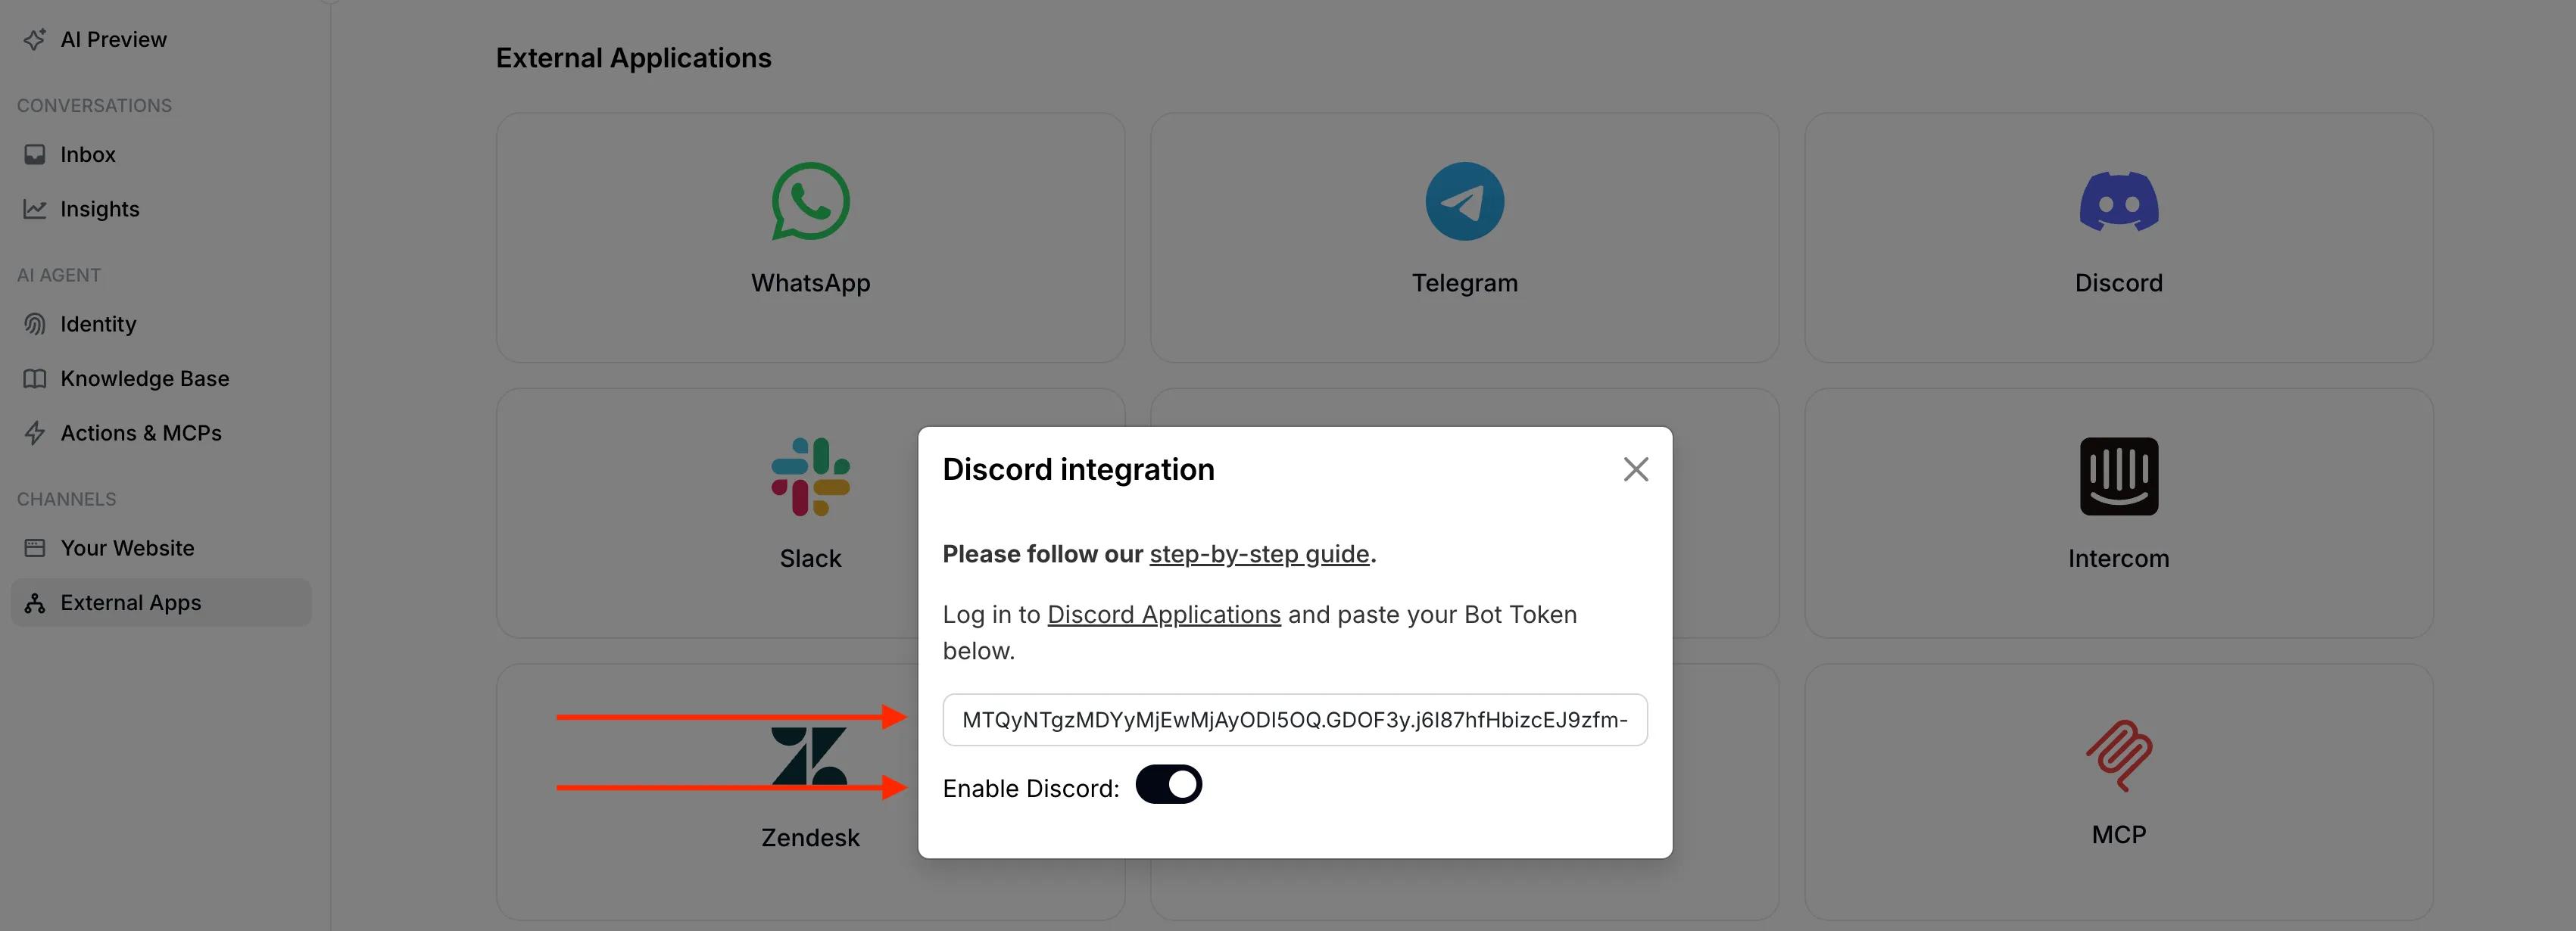Open the MCP integration card
The height and width of the screenshot is (931, 2576).
pos(2118,790)
